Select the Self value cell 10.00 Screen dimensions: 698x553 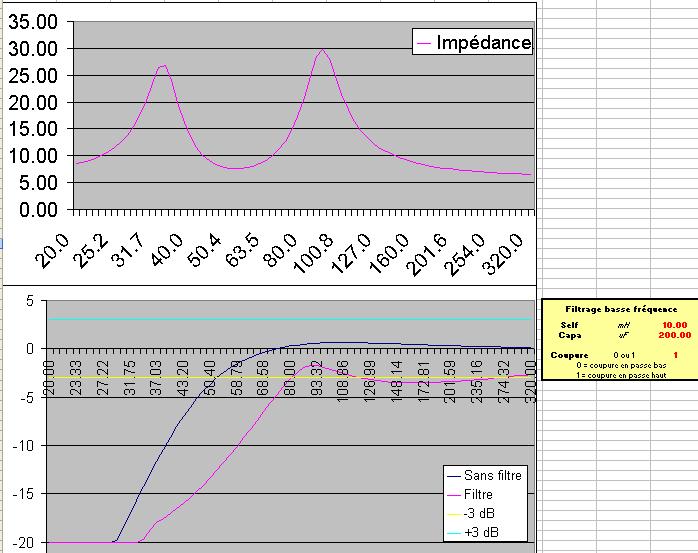674,325
